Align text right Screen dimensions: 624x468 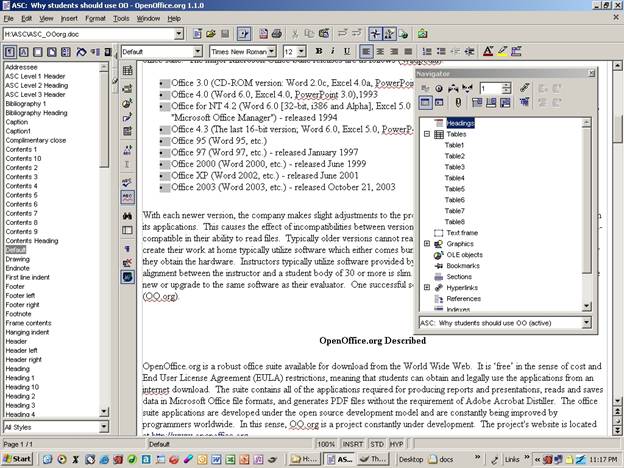tap(394, 51)
